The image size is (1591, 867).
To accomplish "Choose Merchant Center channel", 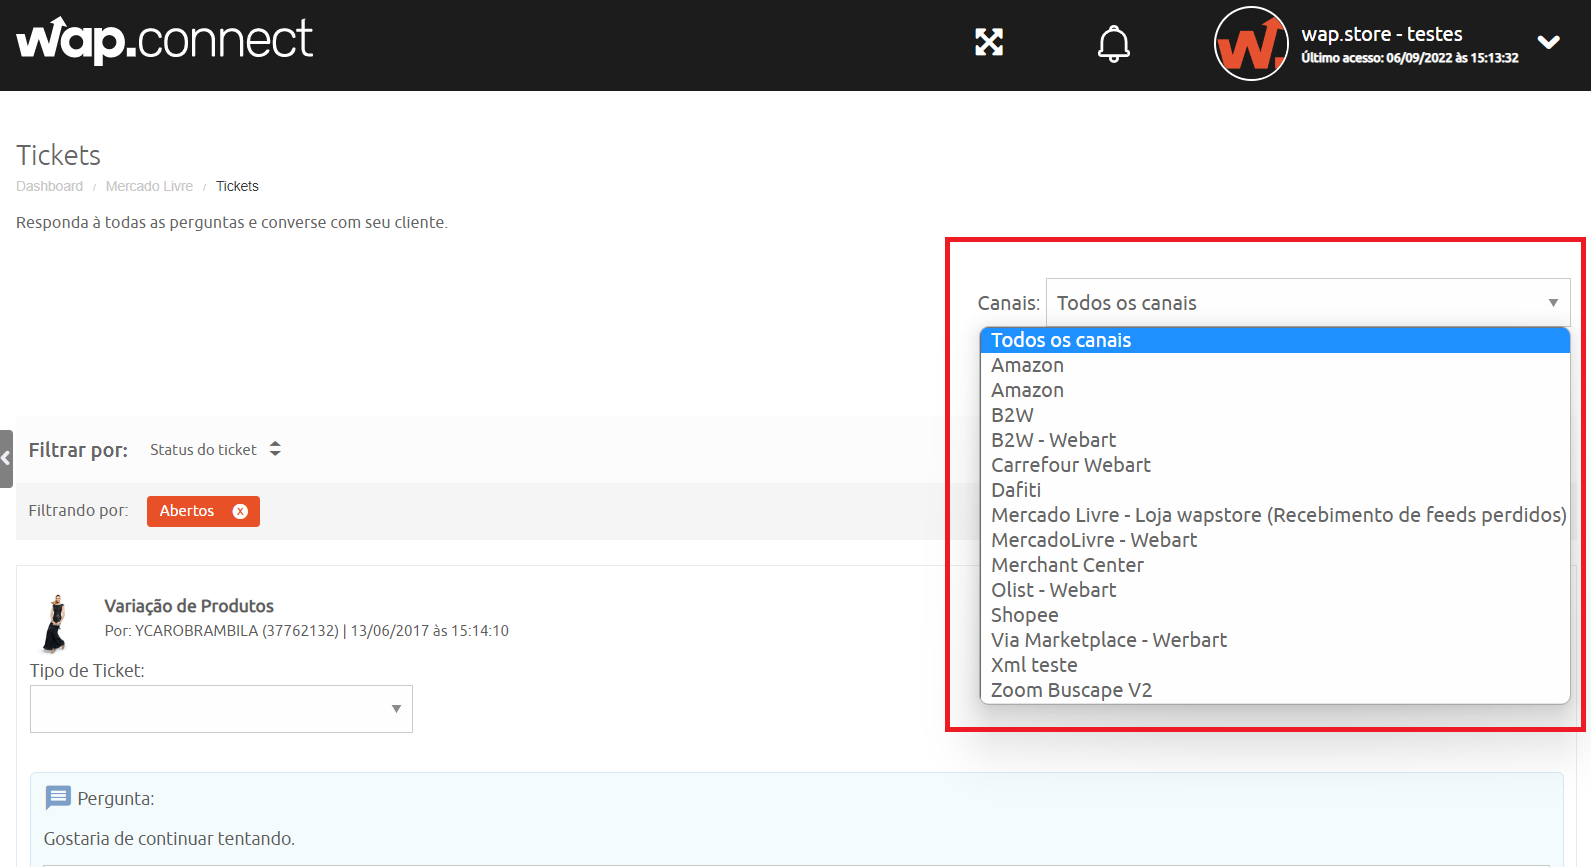I will click(x=1275, y=565).
